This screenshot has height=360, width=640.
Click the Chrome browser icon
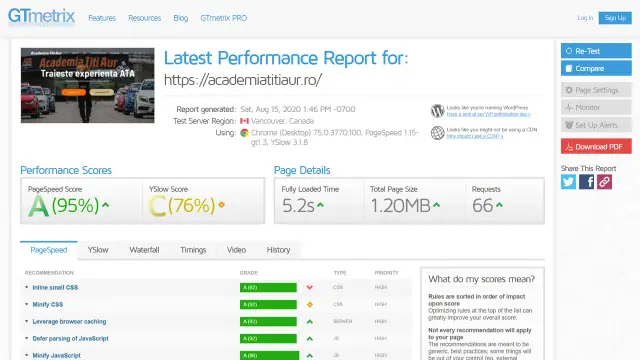pos(244,133)
